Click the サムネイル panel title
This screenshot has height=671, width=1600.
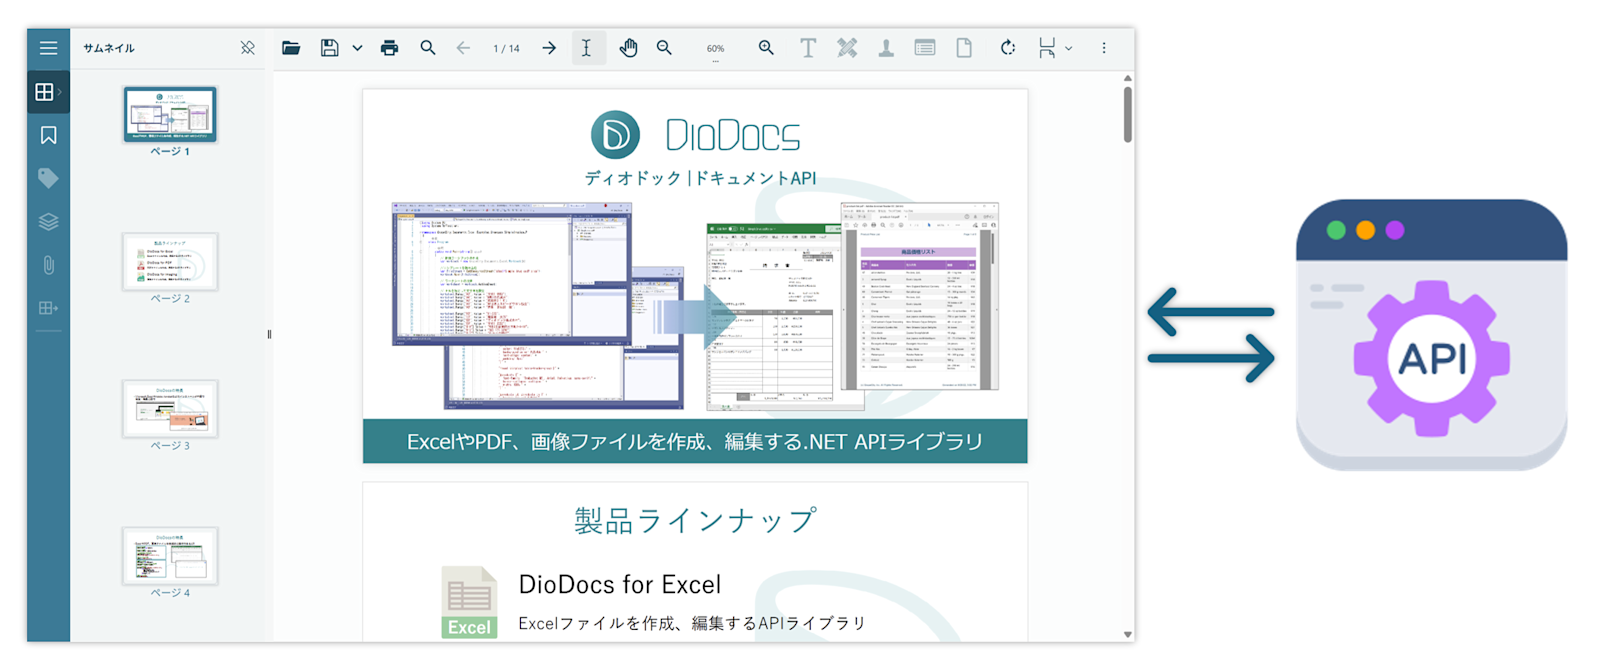pyautogui.click(x=109, y=48)
